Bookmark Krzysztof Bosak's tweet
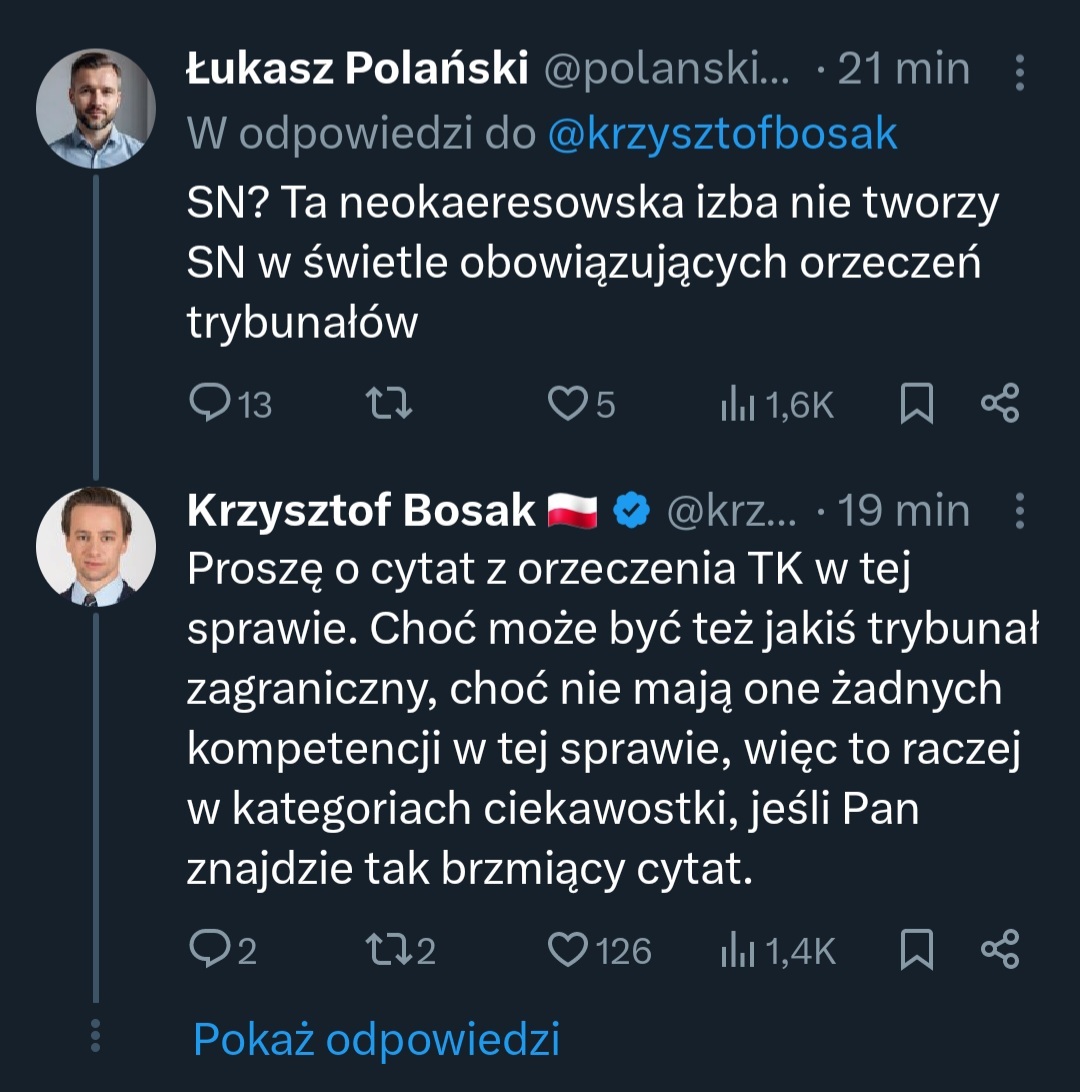 pyautogui.click(x=917, y=949)
